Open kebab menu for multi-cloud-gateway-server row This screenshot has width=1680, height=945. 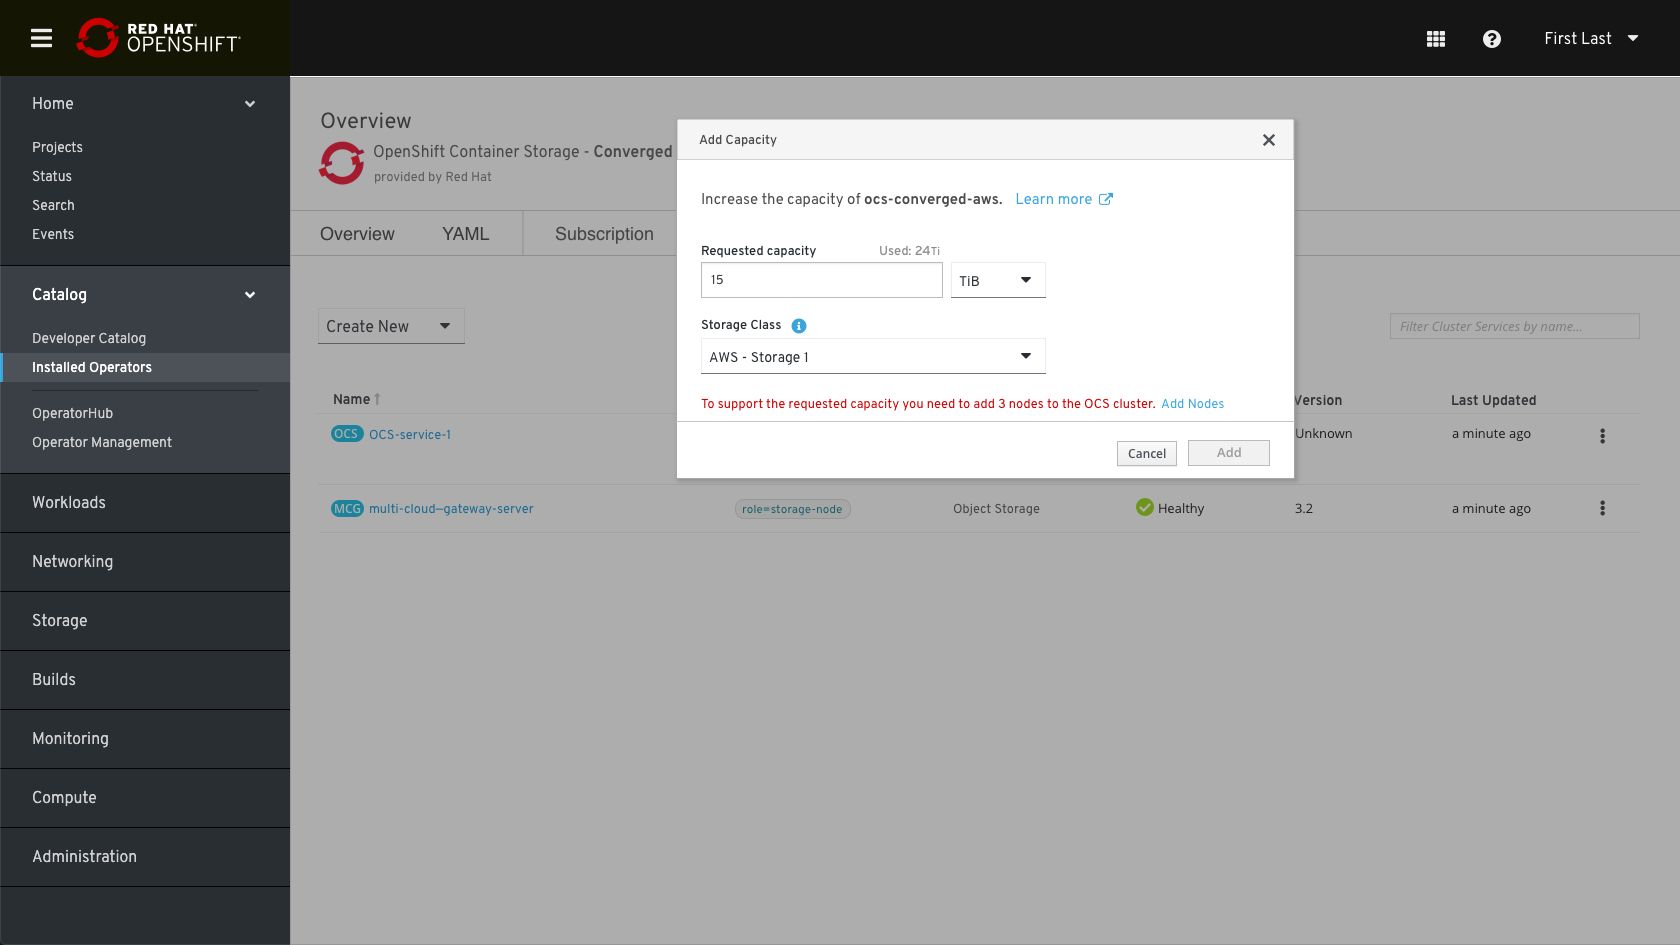[x=1602, y=508]
